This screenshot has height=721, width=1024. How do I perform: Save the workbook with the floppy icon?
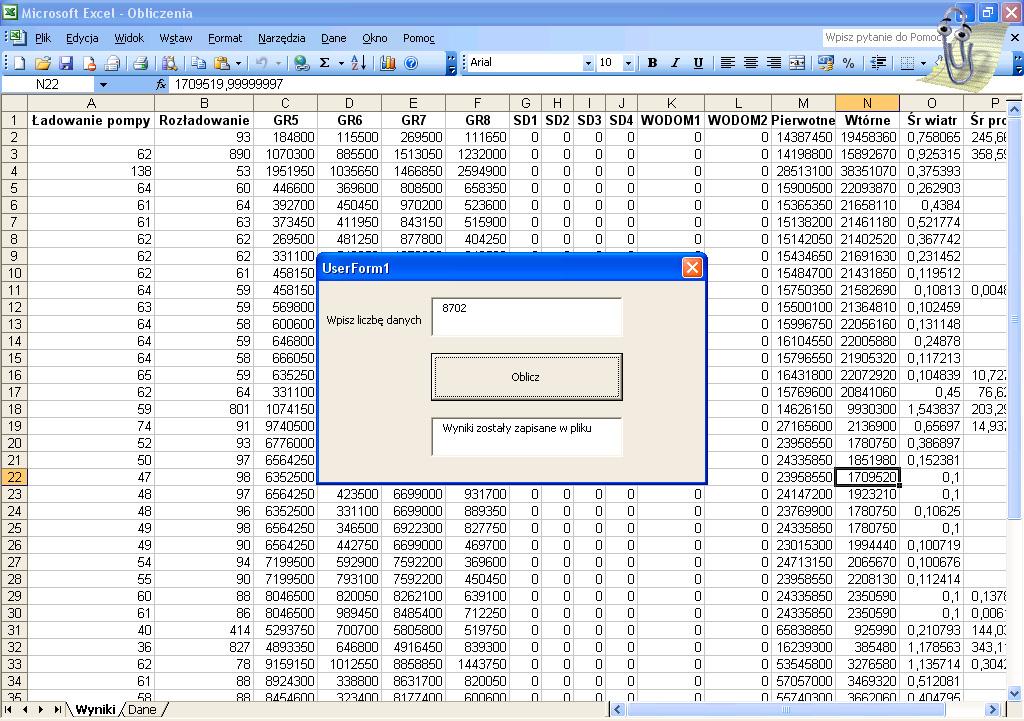click(66, 63)
